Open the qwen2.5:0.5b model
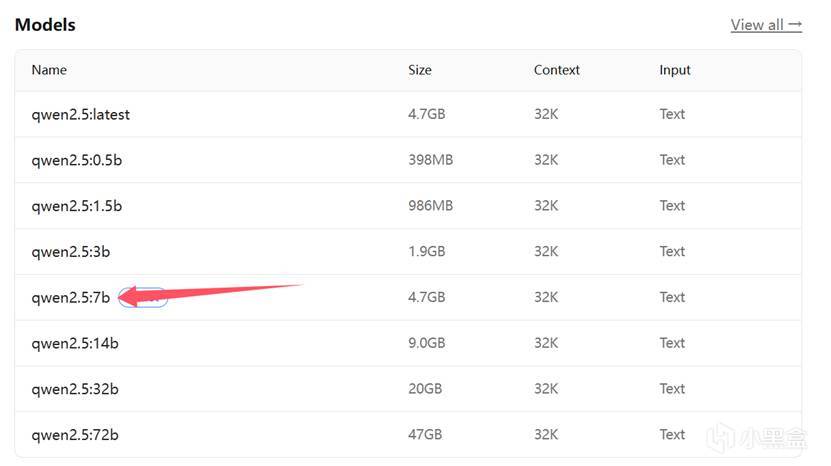The image size is (831, 466). (x=78, y=160)
